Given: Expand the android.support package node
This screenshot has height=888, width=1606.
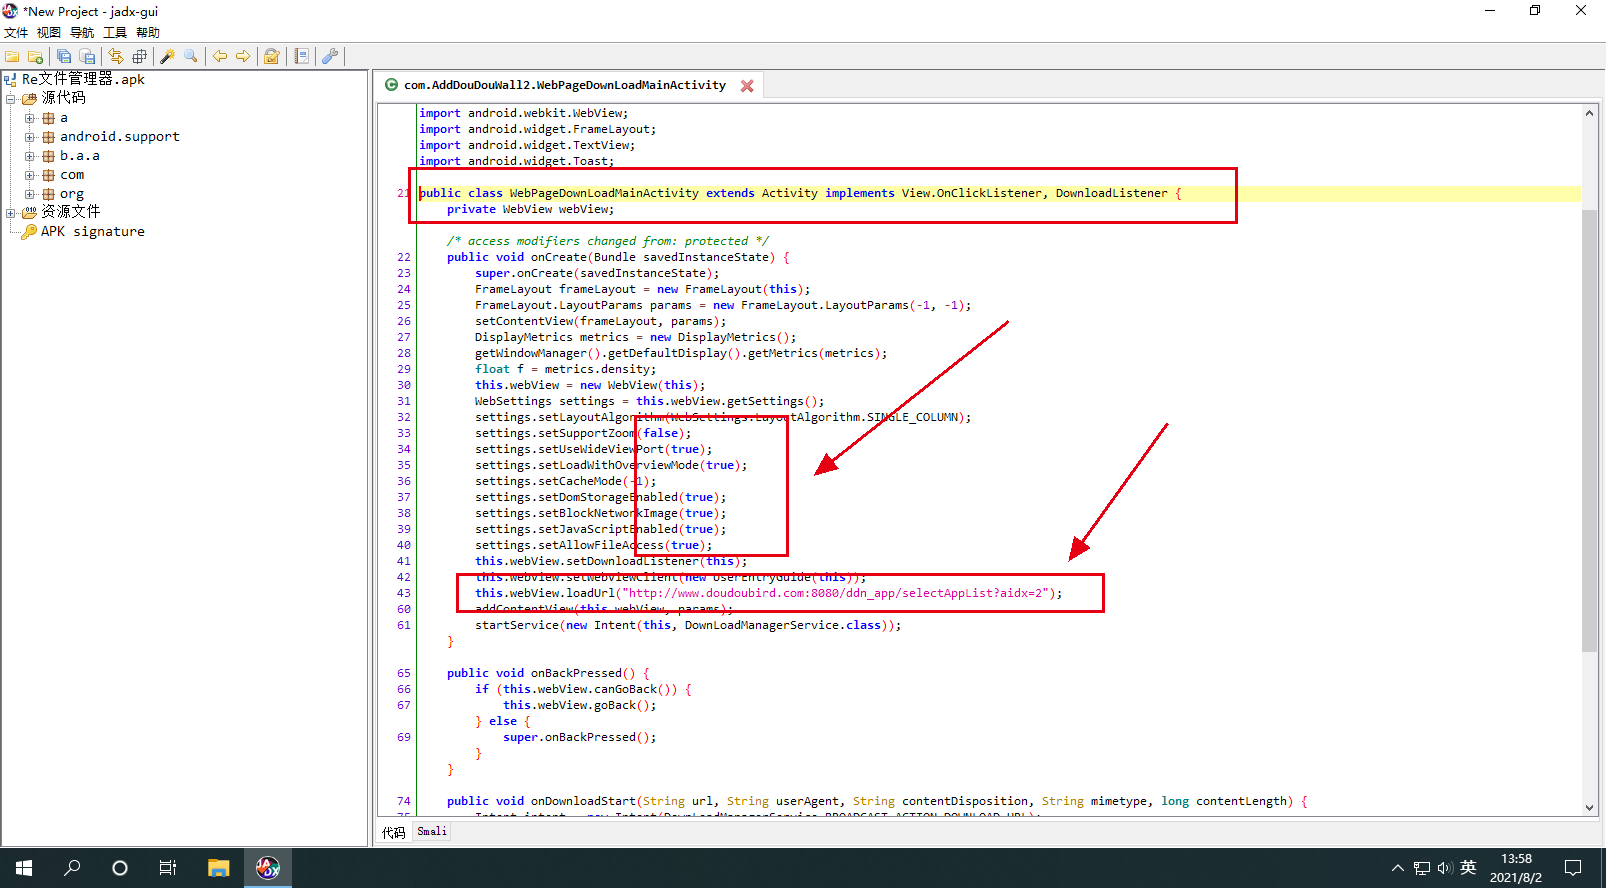Looking at the screenshot, I should (30, 137).
